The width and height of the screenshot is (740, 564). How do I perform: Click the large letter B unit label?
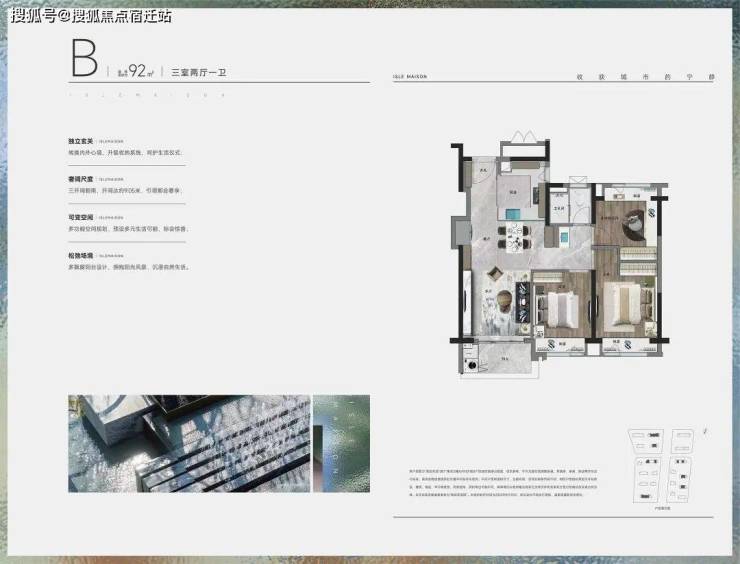(x=84, y=58)
